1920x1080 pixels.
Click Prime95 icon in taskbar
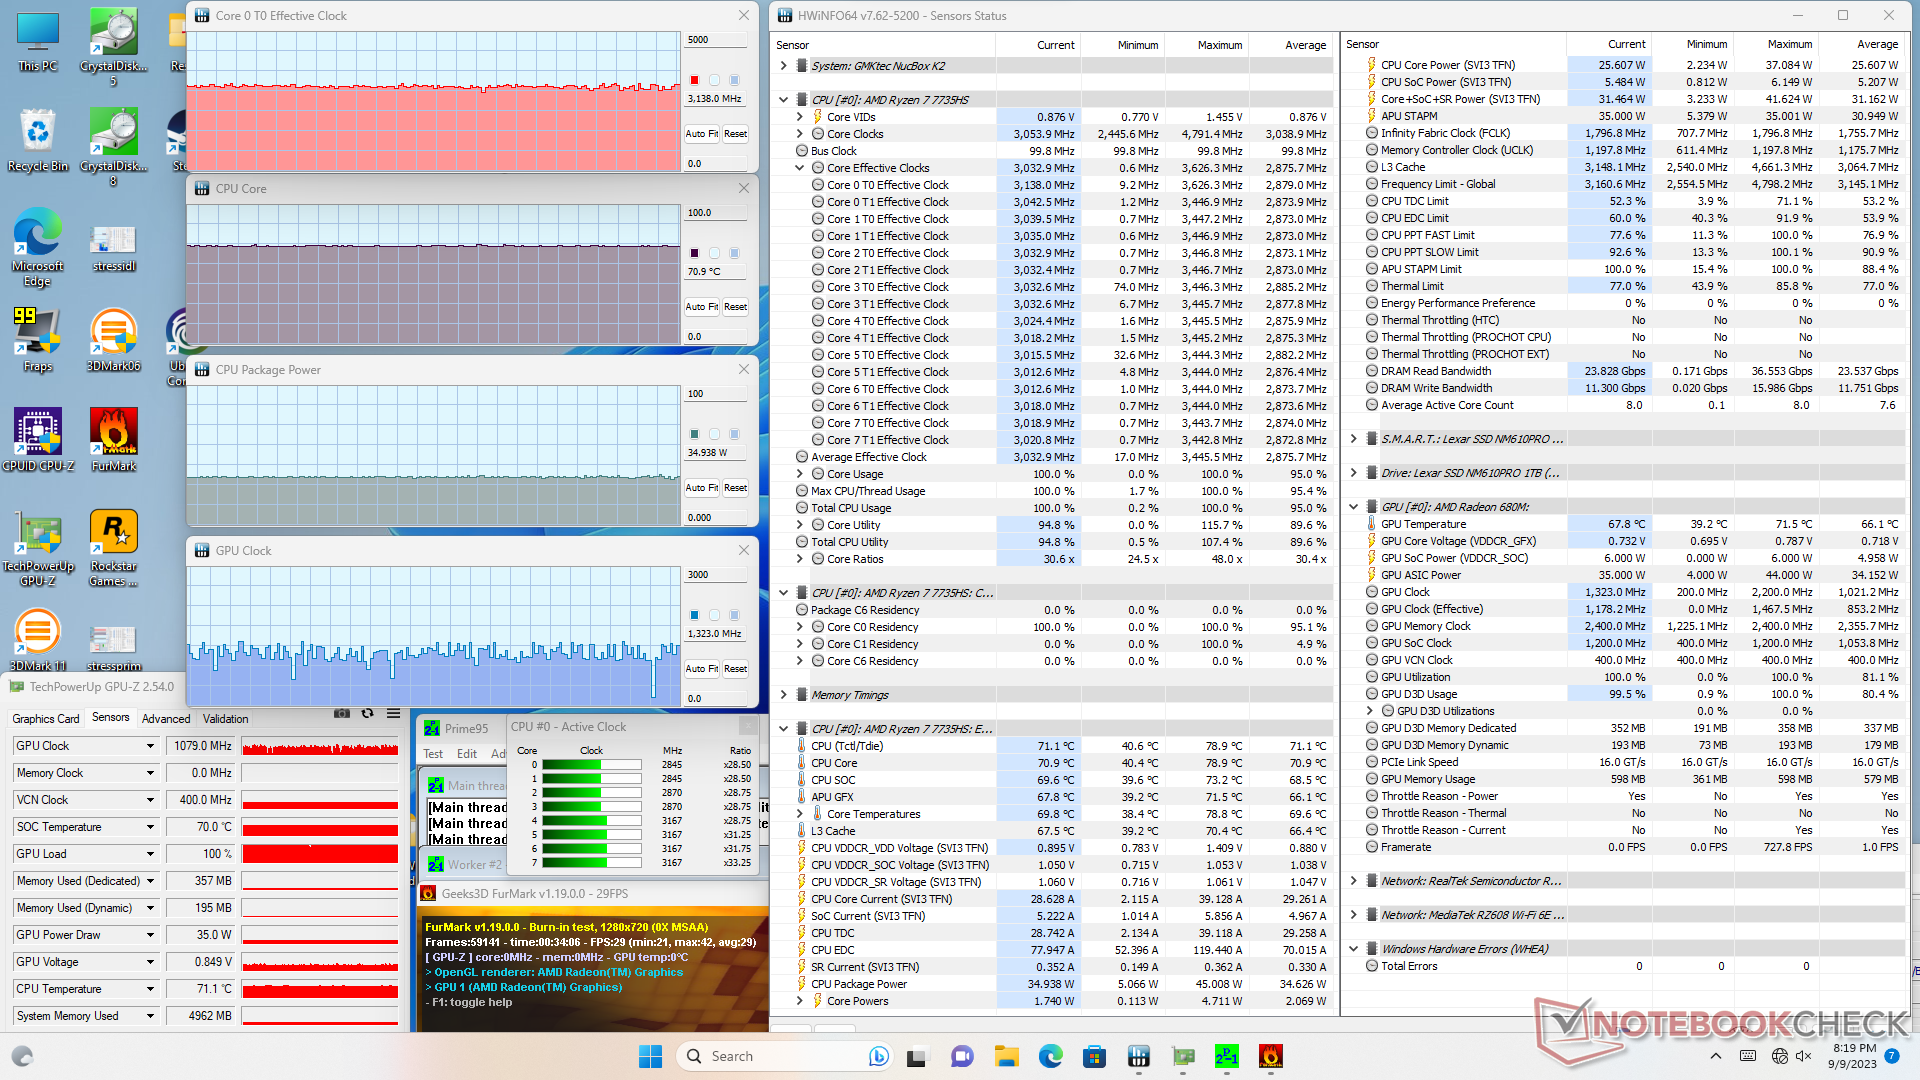tap(1226, 1056)
